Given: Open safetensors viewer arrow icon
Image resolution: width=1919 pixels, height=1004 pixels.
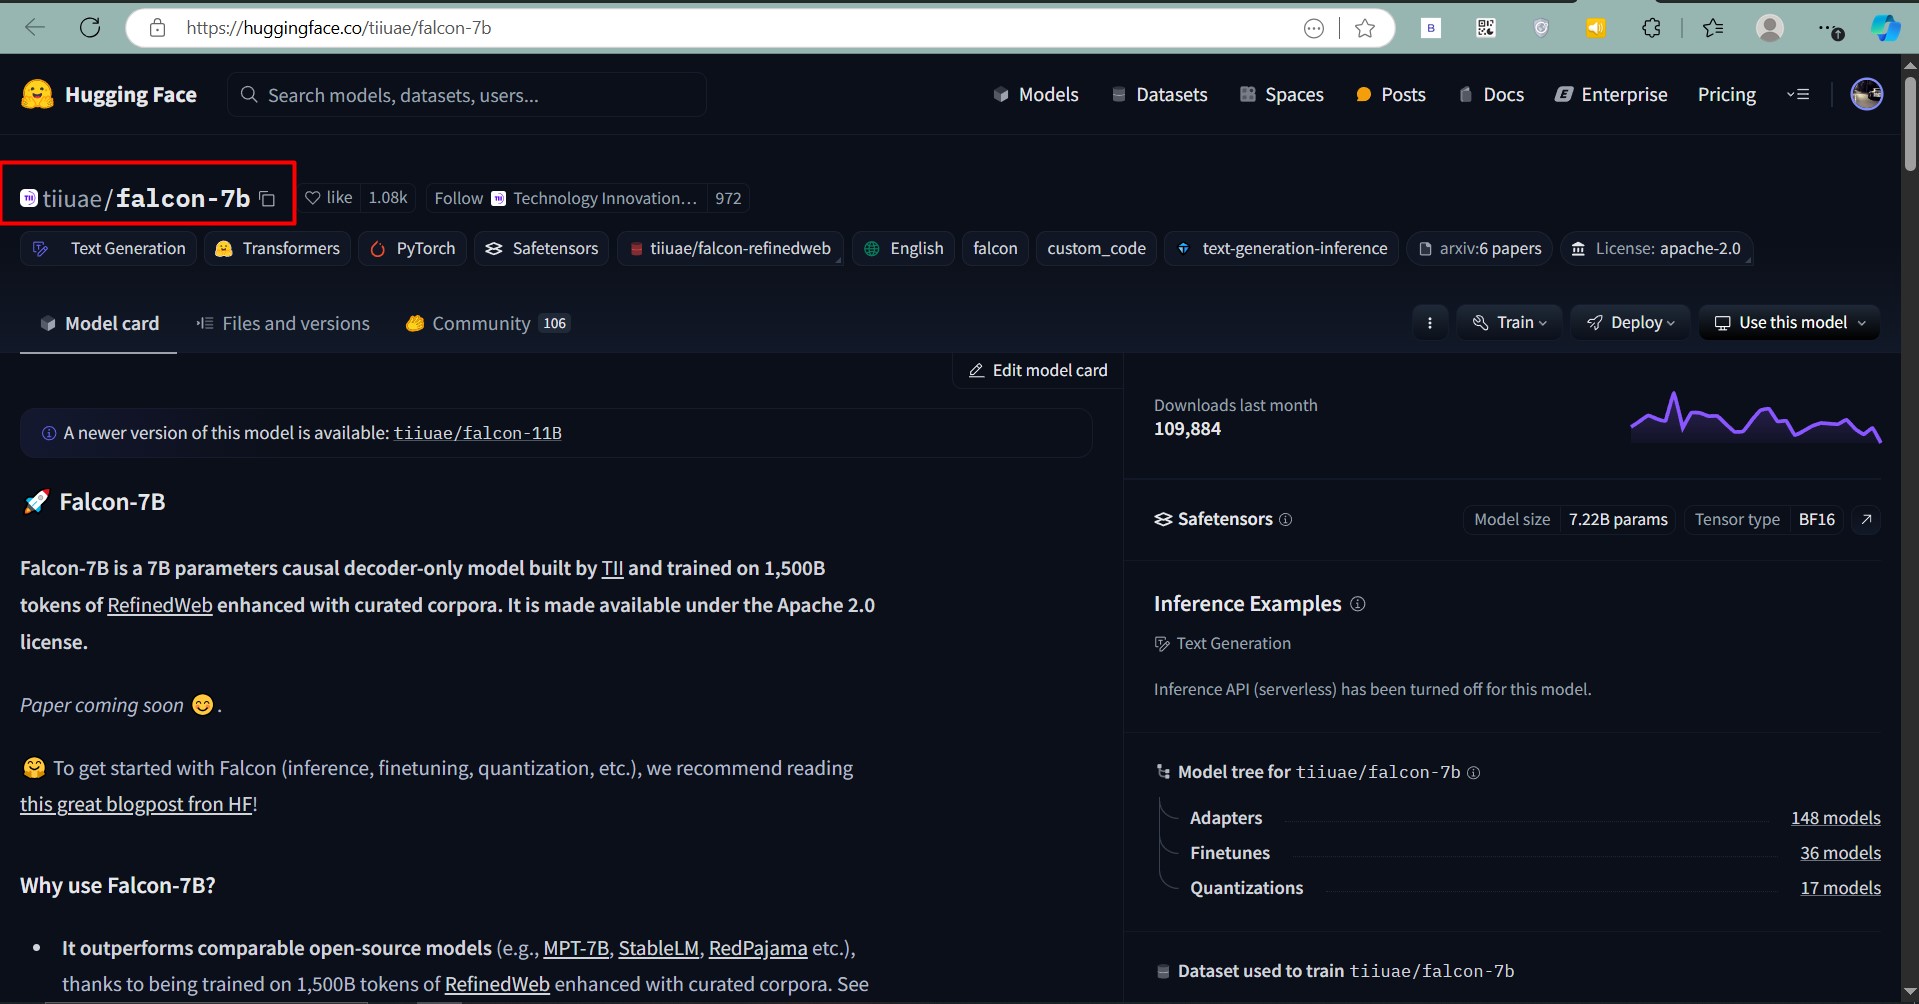Looking at the screenshot, I should tap(1866, 520).
